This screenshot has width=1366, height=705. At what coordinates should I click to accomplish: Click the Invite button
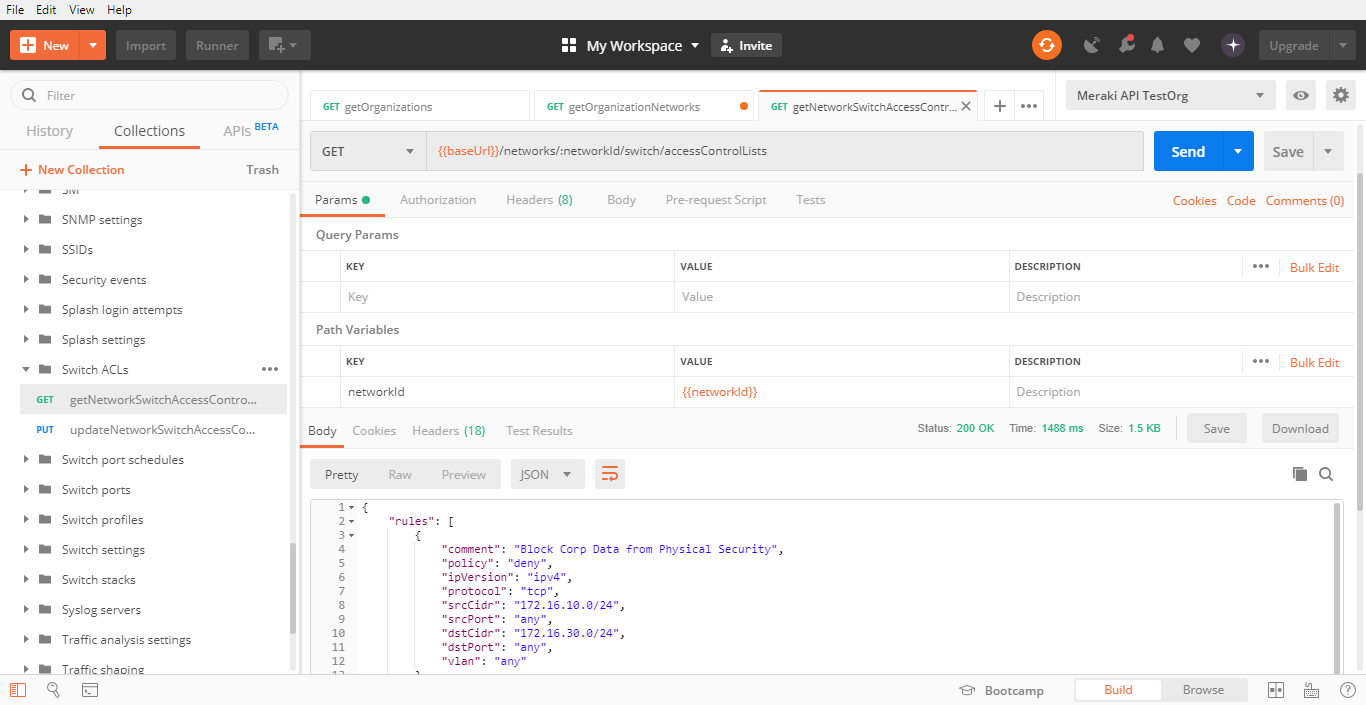click(x=746, y=45)
